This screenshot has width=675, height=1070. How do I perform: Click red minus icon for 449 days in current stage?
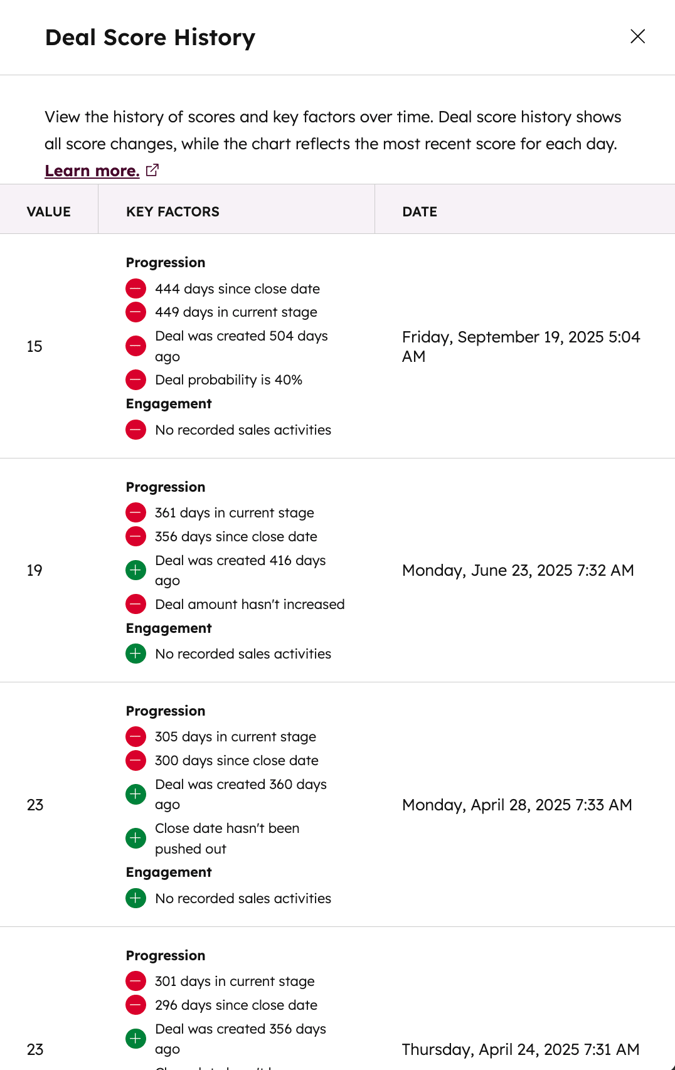click(x=136, y=312)
